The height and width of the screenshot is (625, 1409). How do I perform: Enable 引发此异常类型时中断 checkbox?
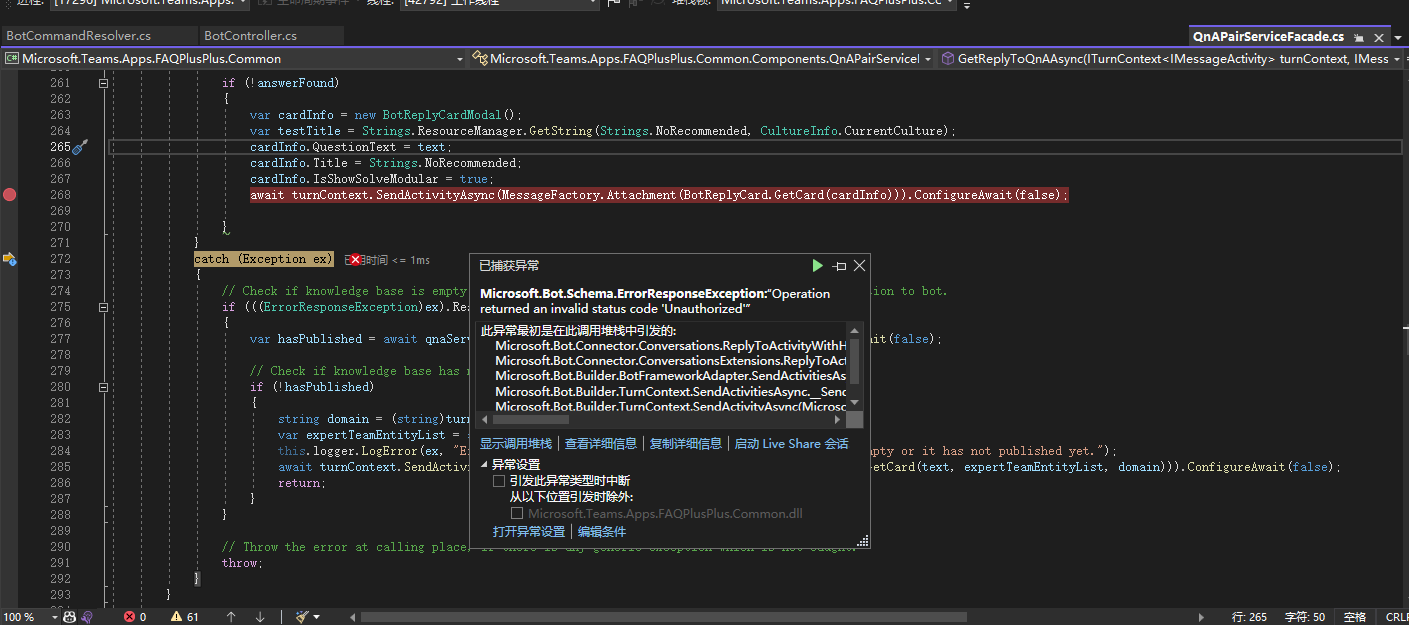pyautogui.click(x=500, y=481)
